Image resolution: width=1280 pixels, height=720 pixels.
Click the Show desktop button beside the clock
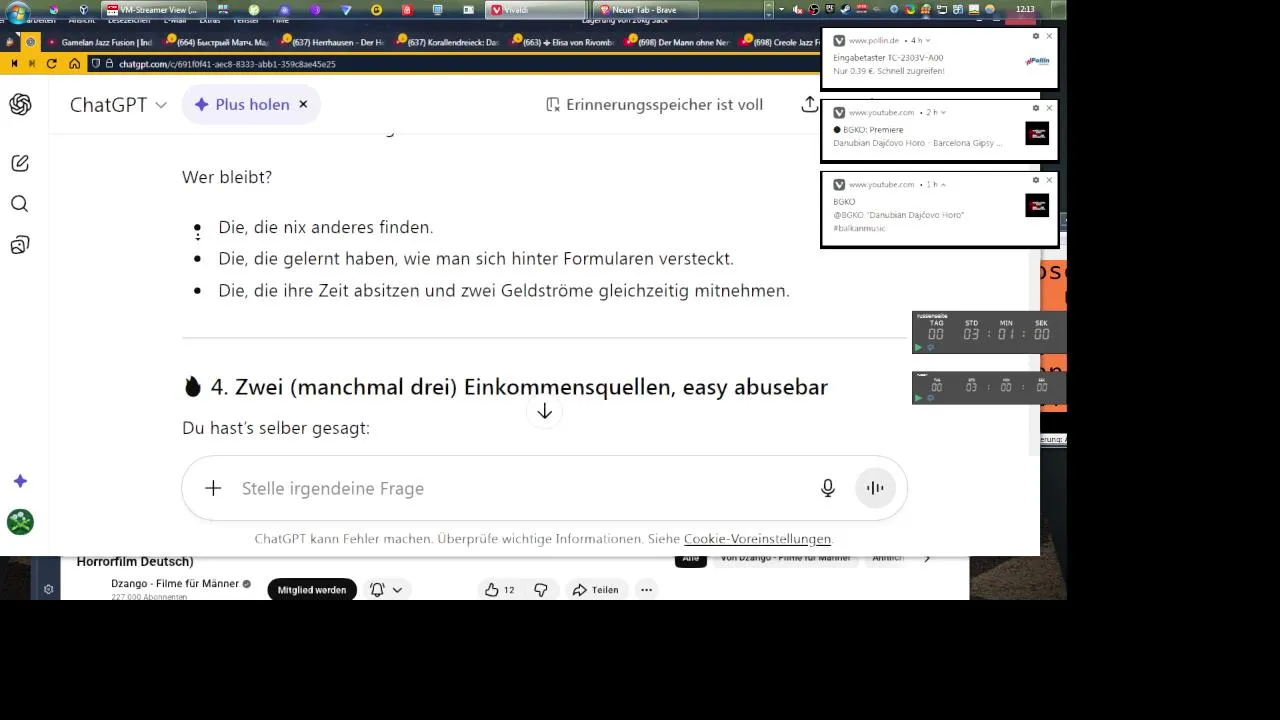pos(1061,10)
